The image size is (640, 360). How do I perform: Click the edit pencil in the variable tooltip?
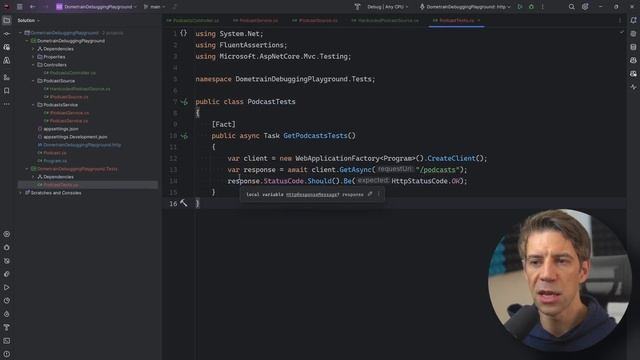370,194
